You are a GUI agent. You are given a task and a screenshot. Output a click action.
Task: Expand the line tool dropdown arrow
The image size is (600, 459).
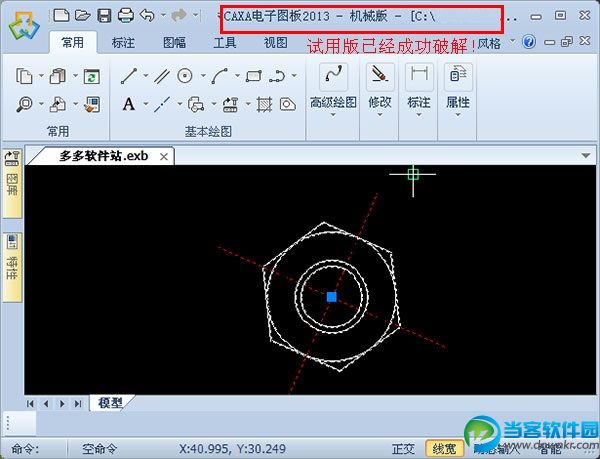pyautogui.click(x=145, y=76)
